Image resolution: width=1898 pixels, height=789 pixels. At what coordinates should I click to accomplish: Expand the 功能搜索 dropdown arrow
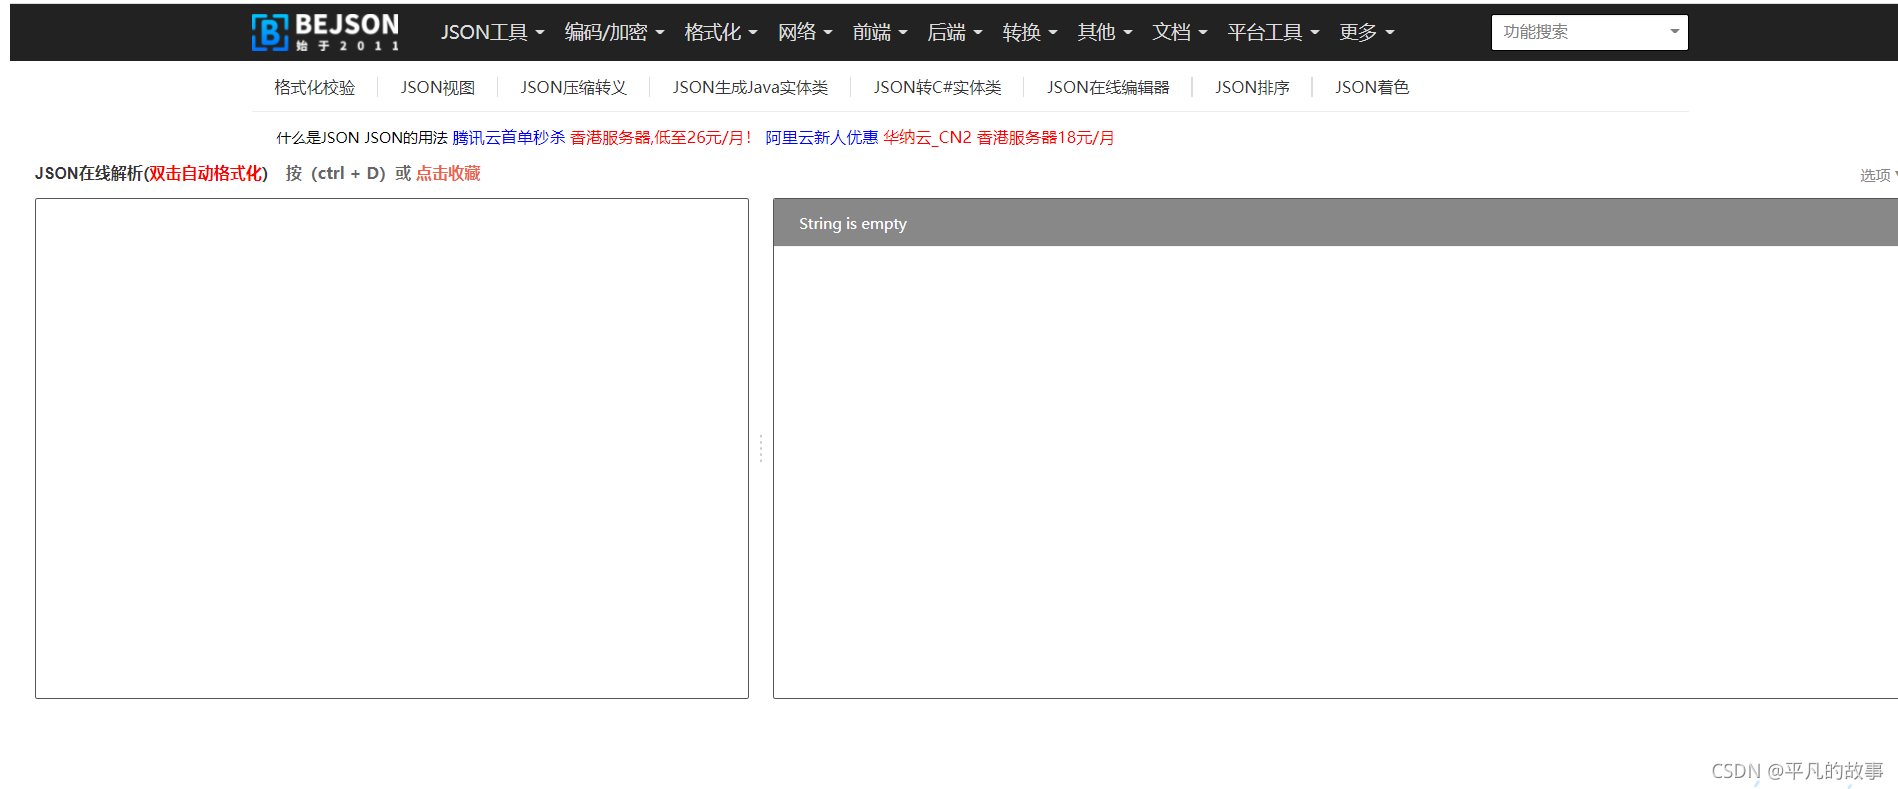[1675, 32]
